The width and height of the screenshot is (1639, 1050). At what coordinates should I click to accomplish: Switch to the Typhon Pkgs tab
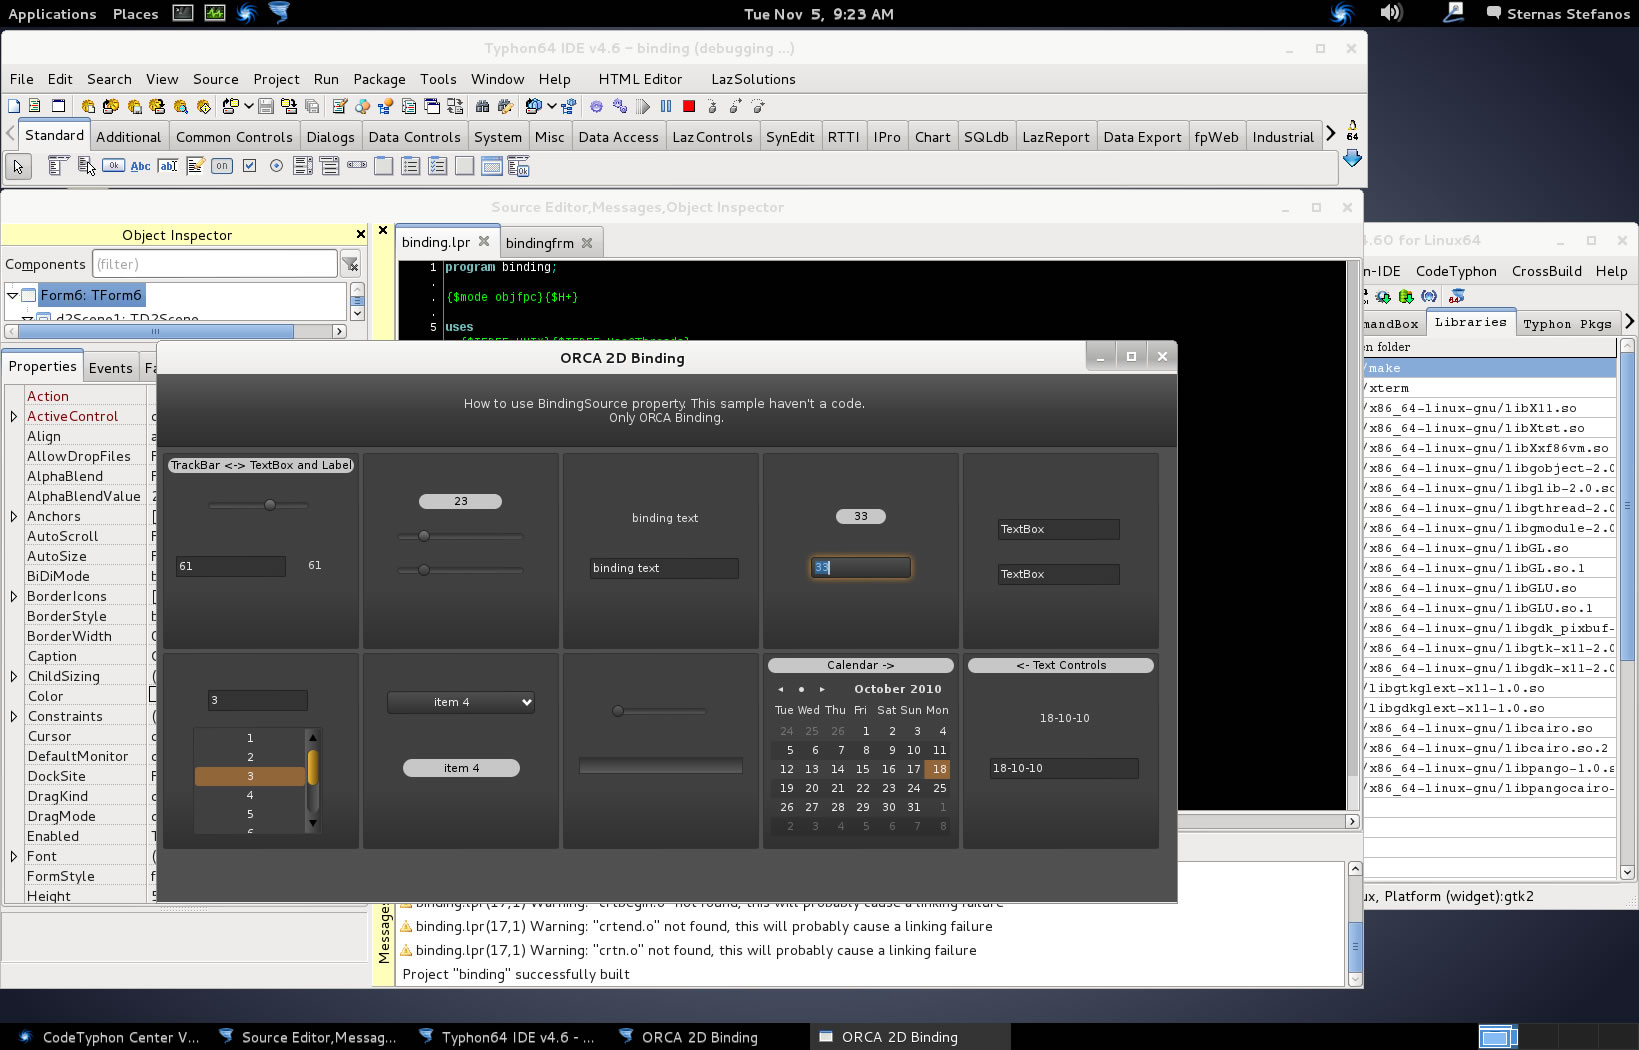[x=1567, y=323]
